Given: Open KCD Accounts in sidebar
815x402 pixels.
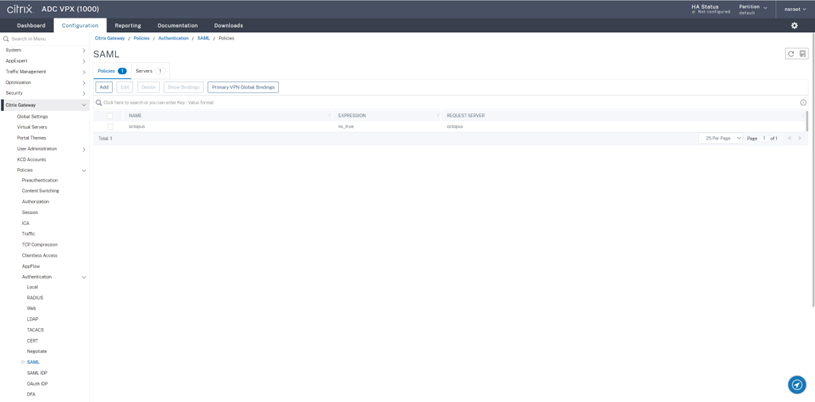Looking at the screenshot, I should click(x=31, y=160).
